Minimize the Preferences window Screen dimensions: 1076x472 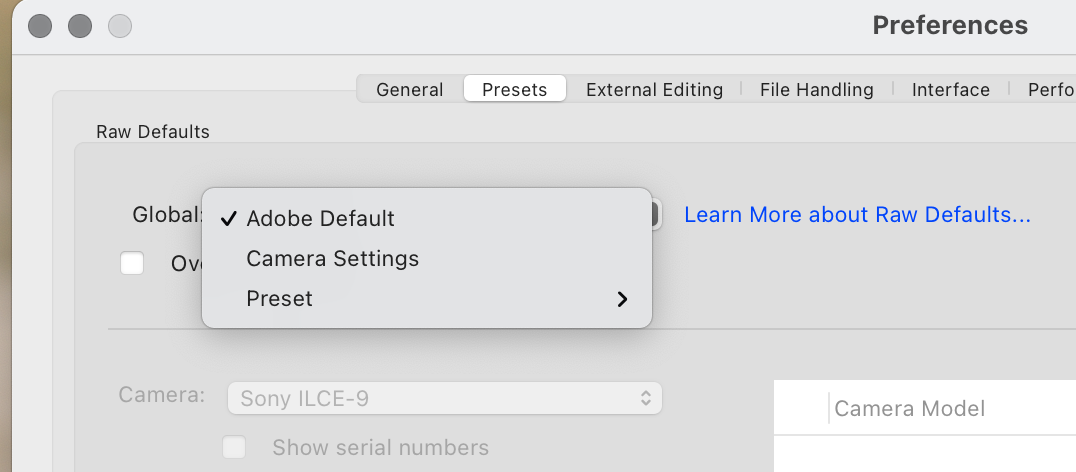coord(80,26)
